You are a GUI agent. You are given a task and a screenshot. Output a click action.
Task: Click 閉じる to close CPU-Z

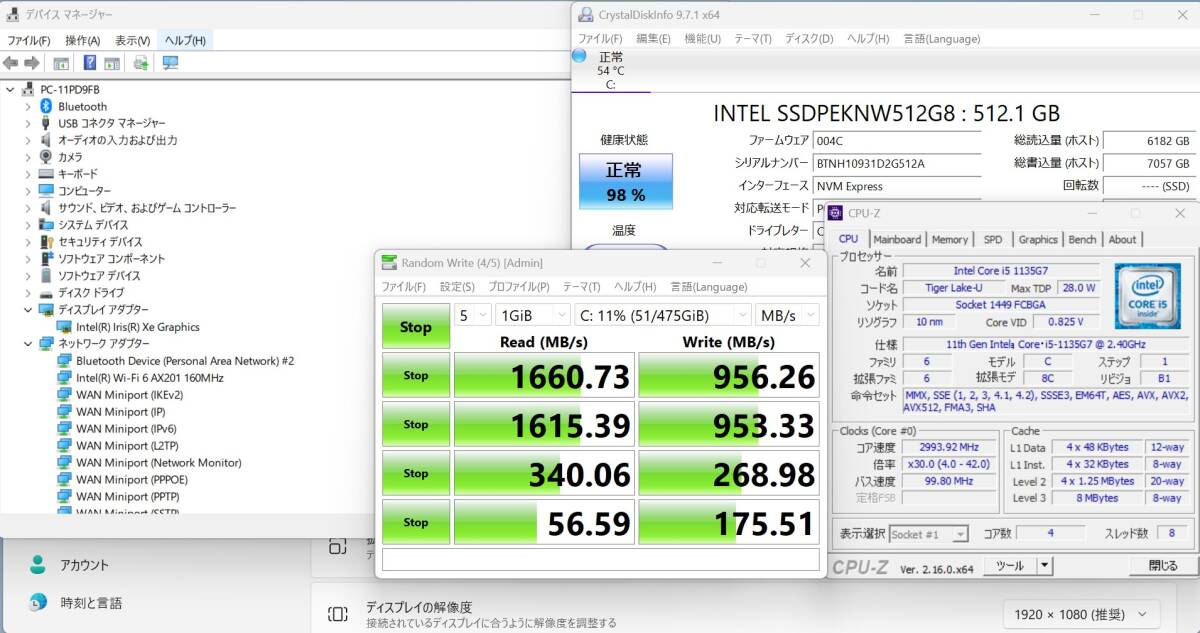point(1161,565)
